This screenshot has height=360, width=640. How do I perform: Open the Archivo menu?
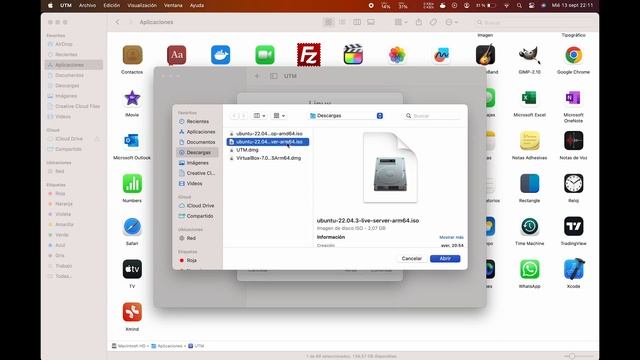pos(87,6)
